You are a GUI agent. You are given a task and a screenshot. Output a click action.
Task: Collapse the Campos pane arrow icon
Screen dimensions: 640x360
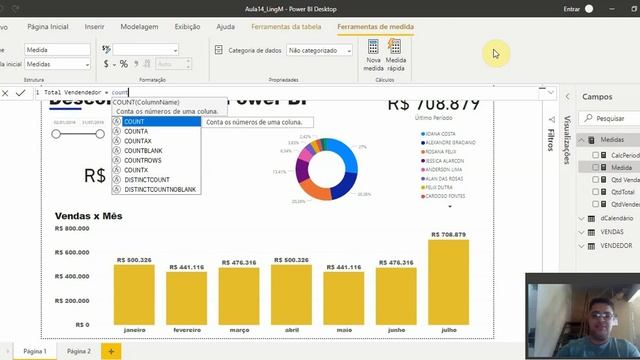coord(567,97)
